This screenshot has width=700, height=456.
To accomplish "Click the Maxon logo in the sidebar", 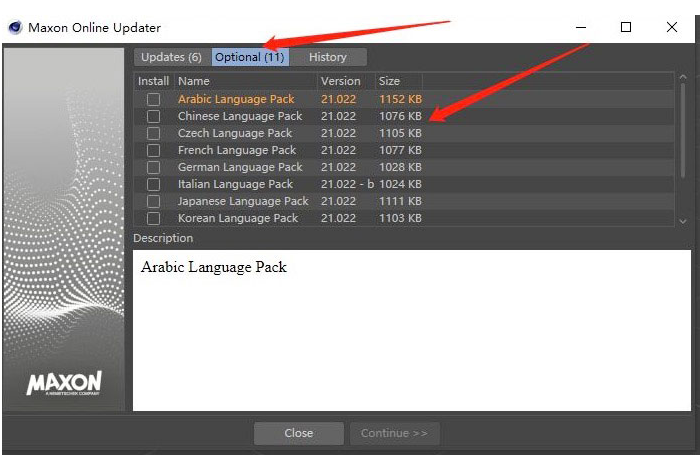I will pyautogui.click(x=64, y=384).
